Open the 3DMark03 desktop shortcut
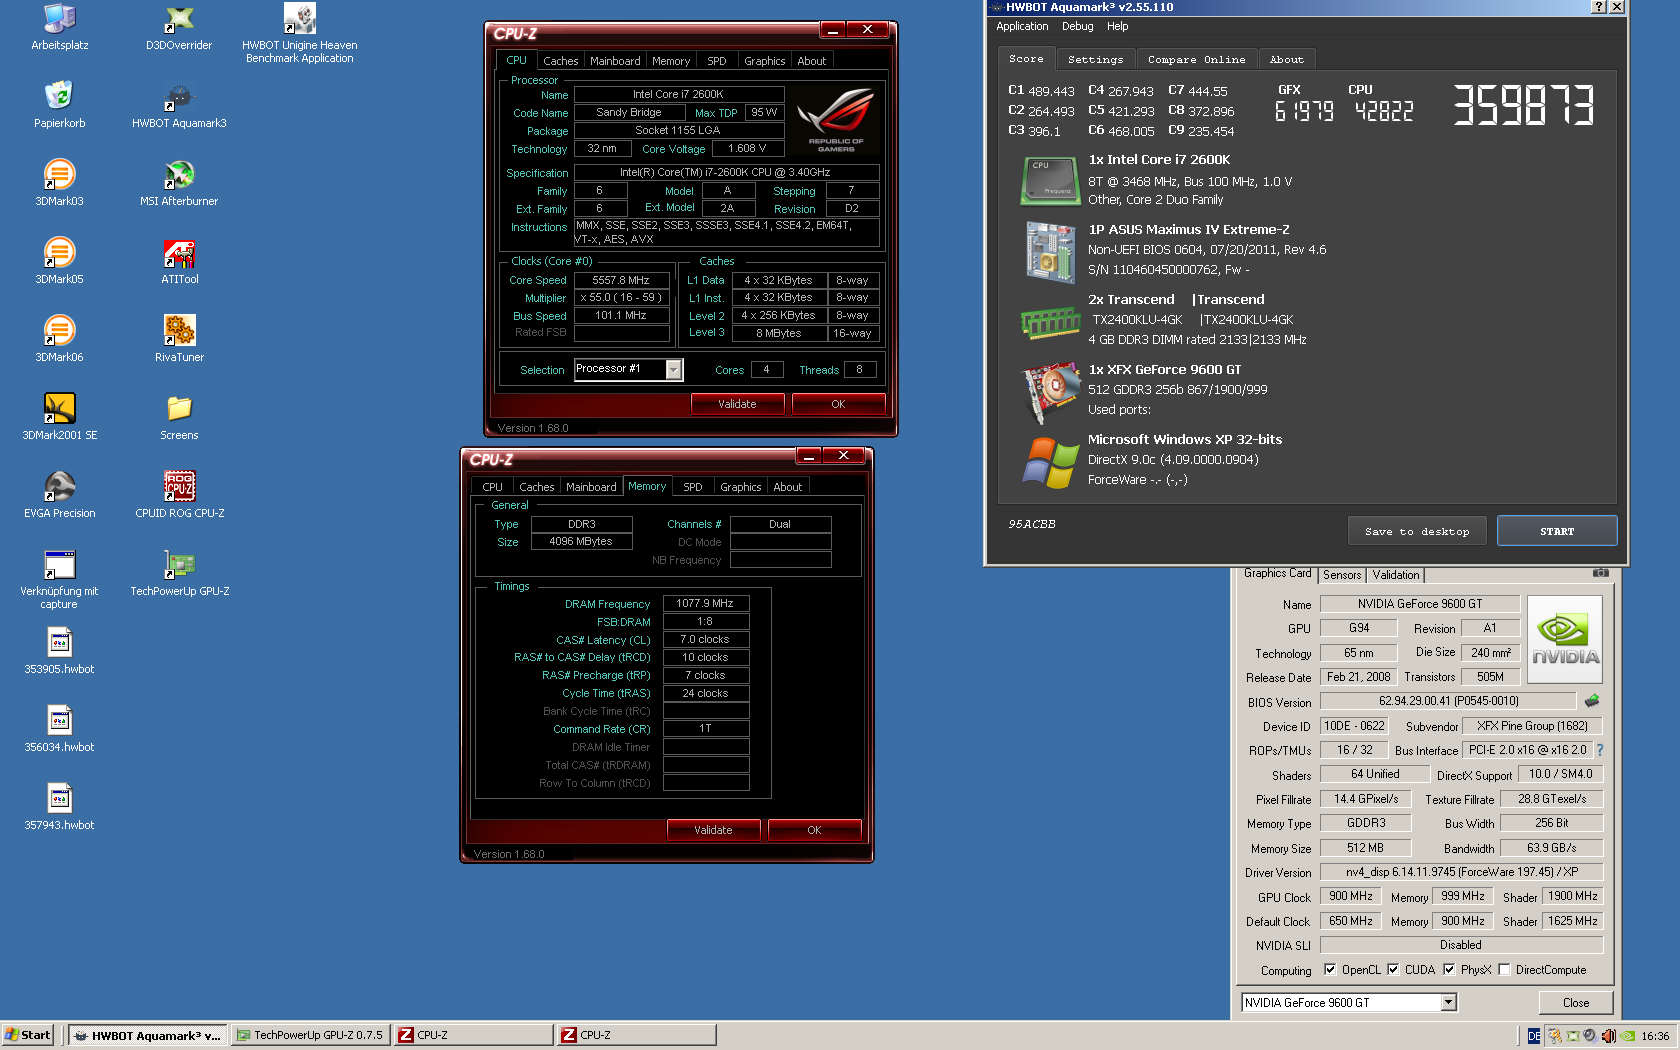 tap(60, 182)
